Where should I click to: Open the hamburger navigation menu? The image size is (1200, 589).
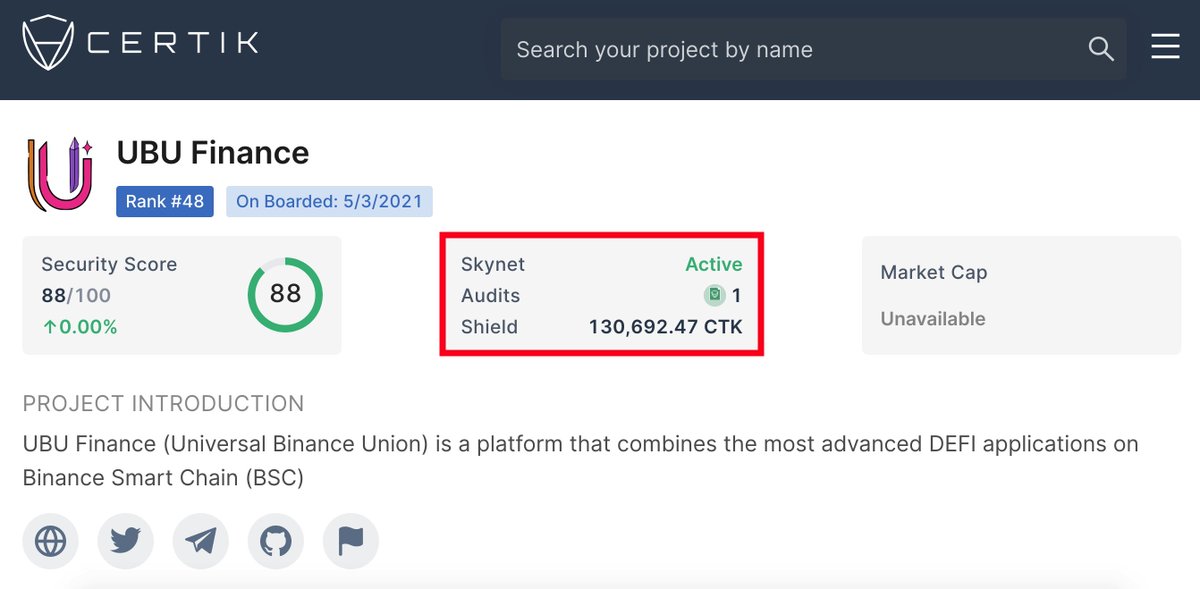click(1165, 46)
